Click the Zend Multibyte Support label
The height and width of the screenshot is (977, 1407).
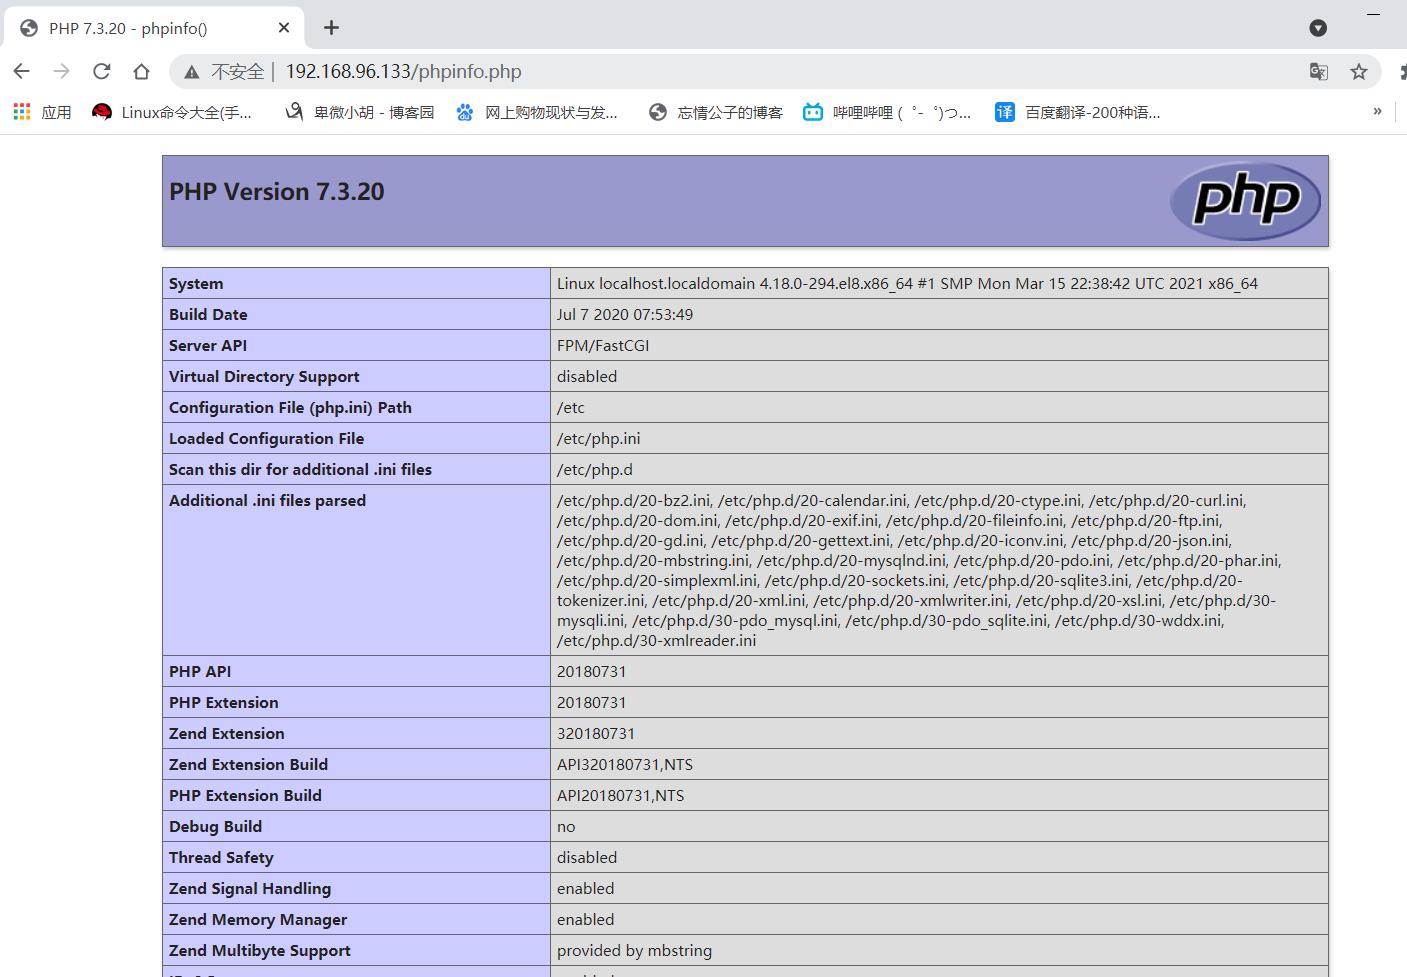pos(260,950)
